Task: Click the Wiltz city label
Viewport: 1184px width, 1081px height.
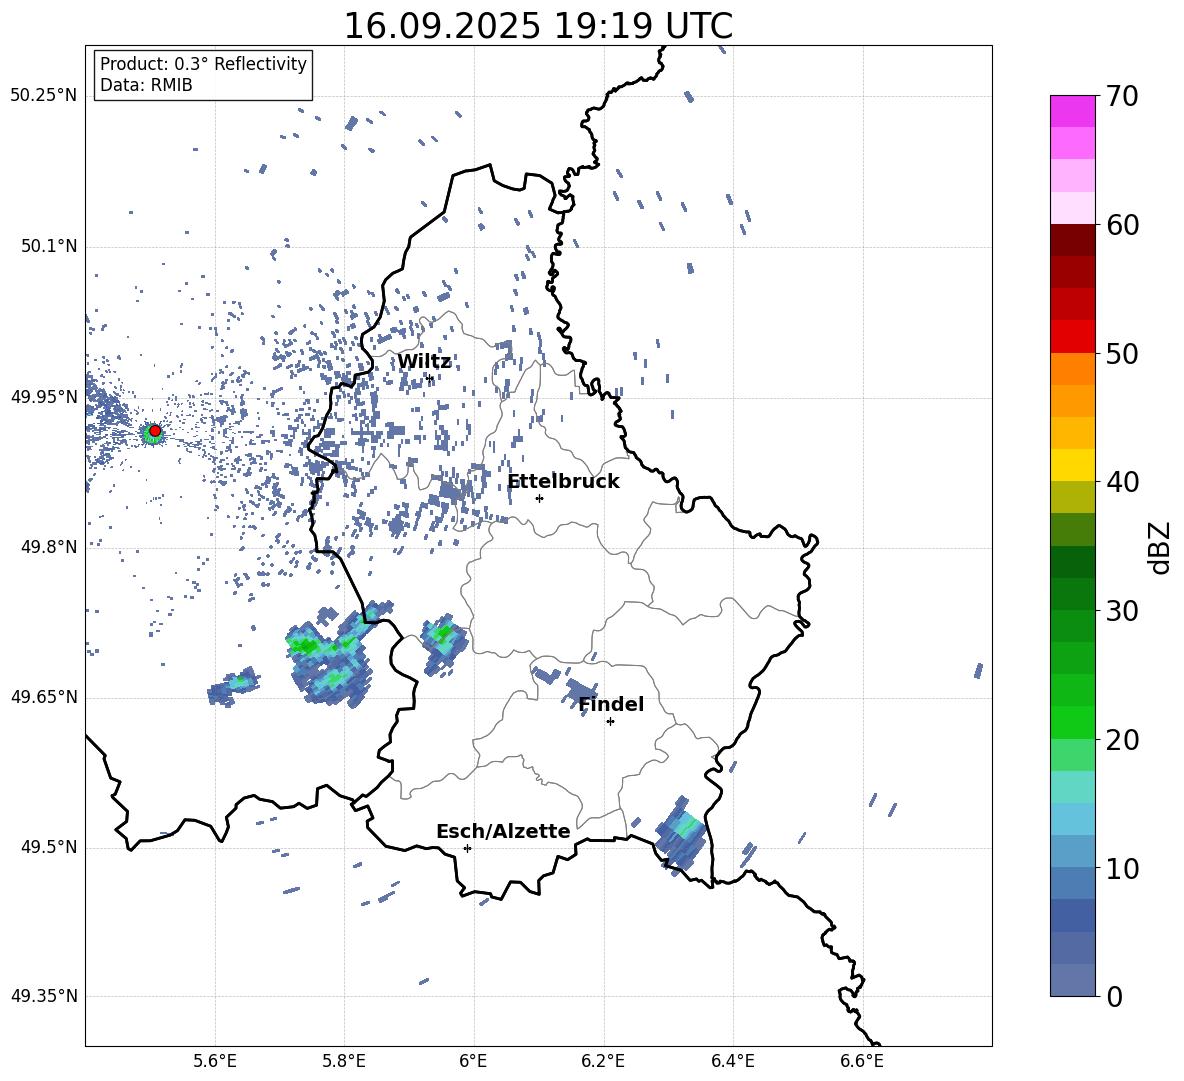Action: [x=424, y=362]
